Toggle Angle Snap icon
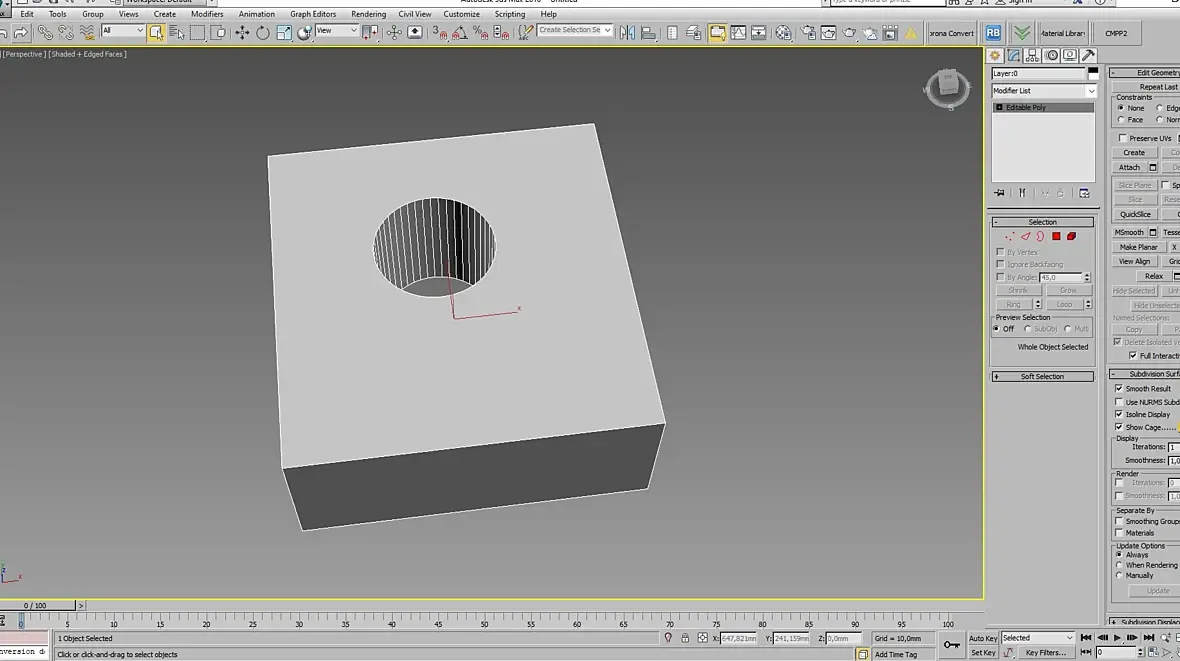This screenshot has width=1180, height=661. point(460,33)
